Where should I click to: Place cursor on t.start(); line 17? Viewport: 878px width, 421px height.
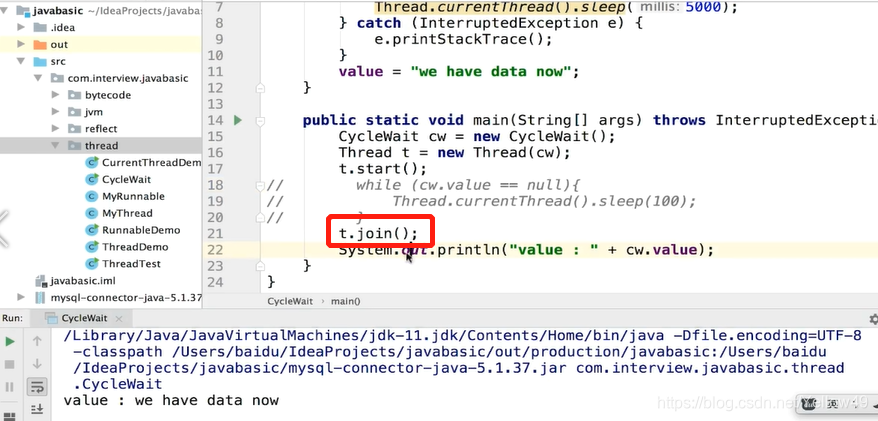point(382,169)
